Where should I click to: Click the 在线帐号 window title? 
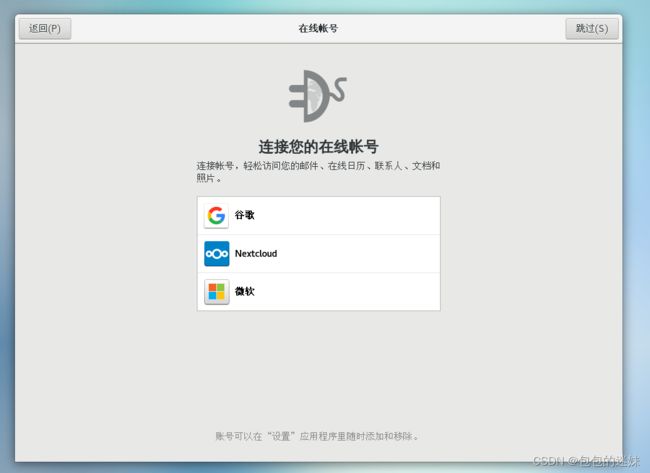coord(318,29)
